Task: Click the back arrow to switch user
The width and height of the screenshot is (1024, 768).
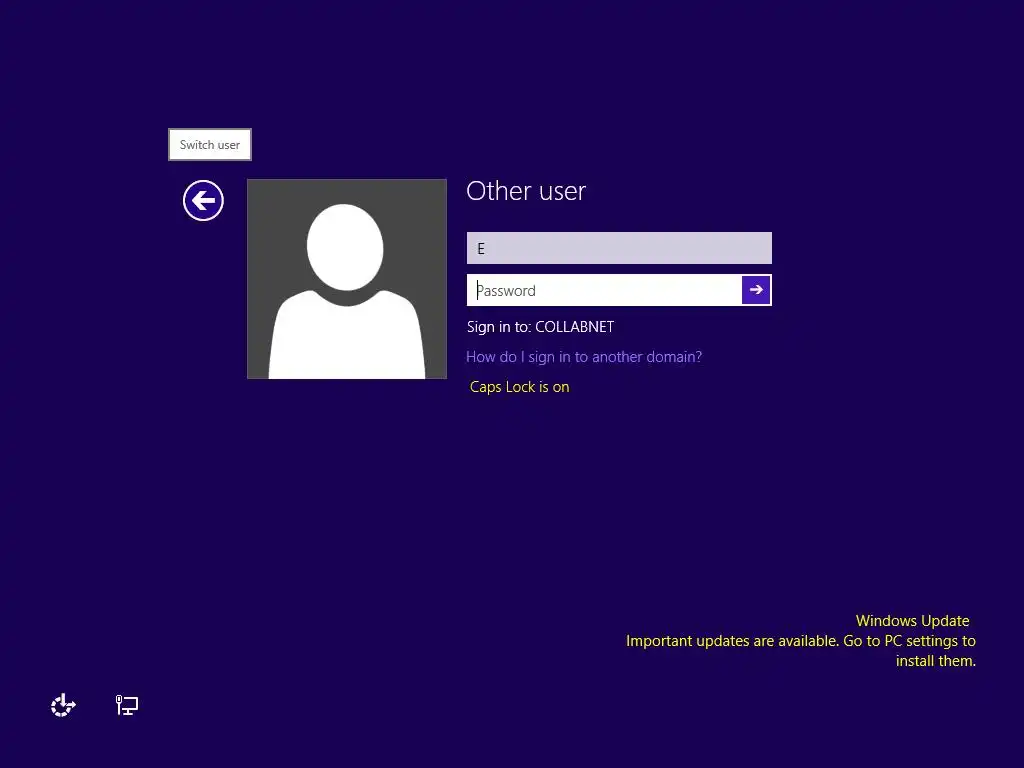Action: [x=203, y=200]
